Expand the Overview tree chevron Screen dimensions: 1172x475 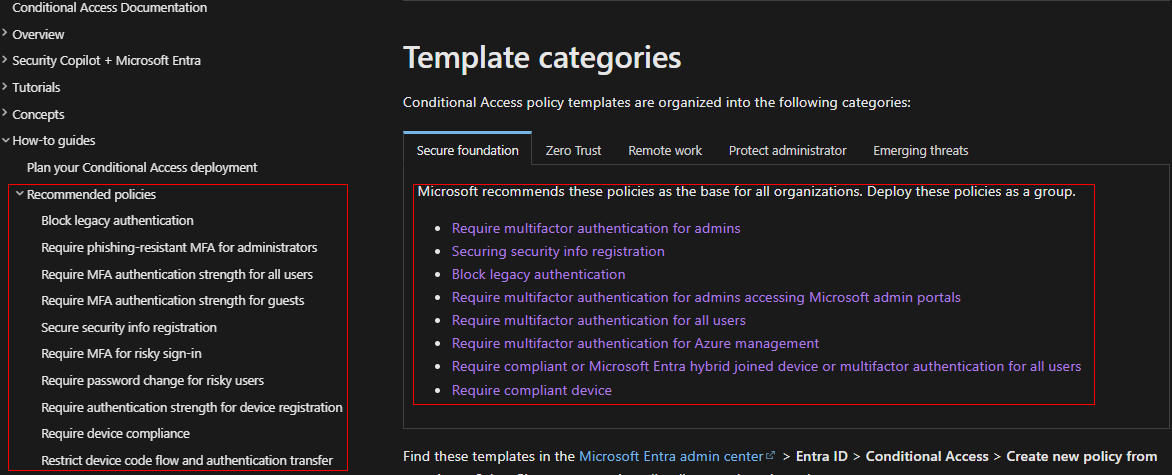pos(6,34)
